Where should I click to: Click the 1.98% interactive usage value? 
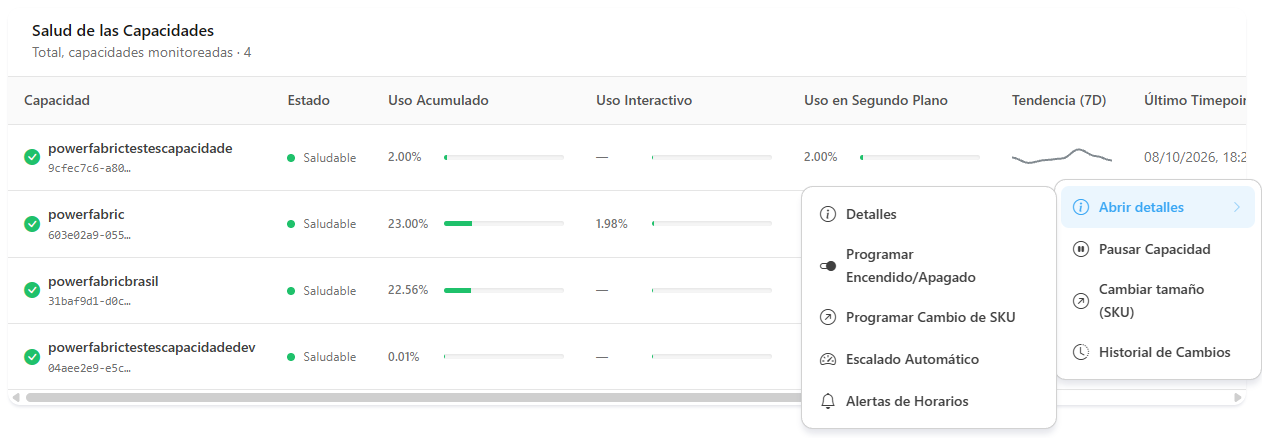pyautogui.click(x=612, y=224)
